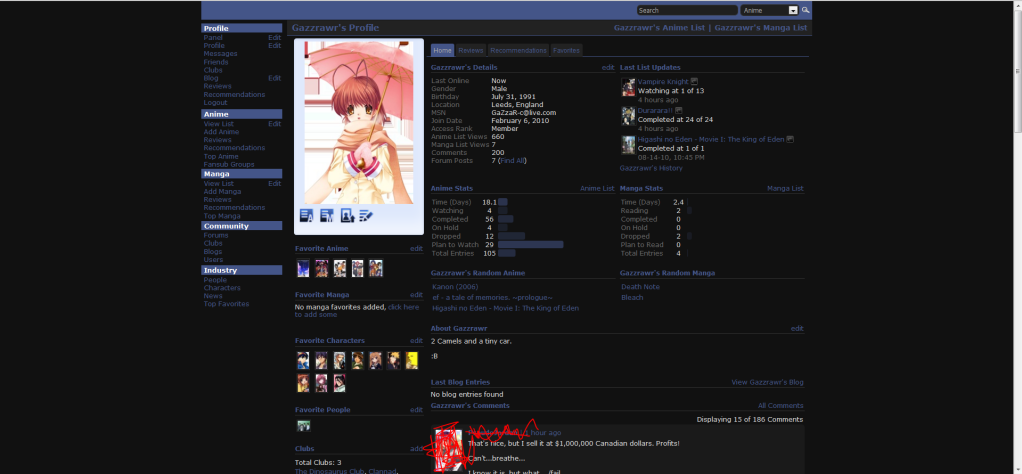Screen dimensions: 1022x474
Task: Click Find All forum posts link
Action: (x=512, y=160)
